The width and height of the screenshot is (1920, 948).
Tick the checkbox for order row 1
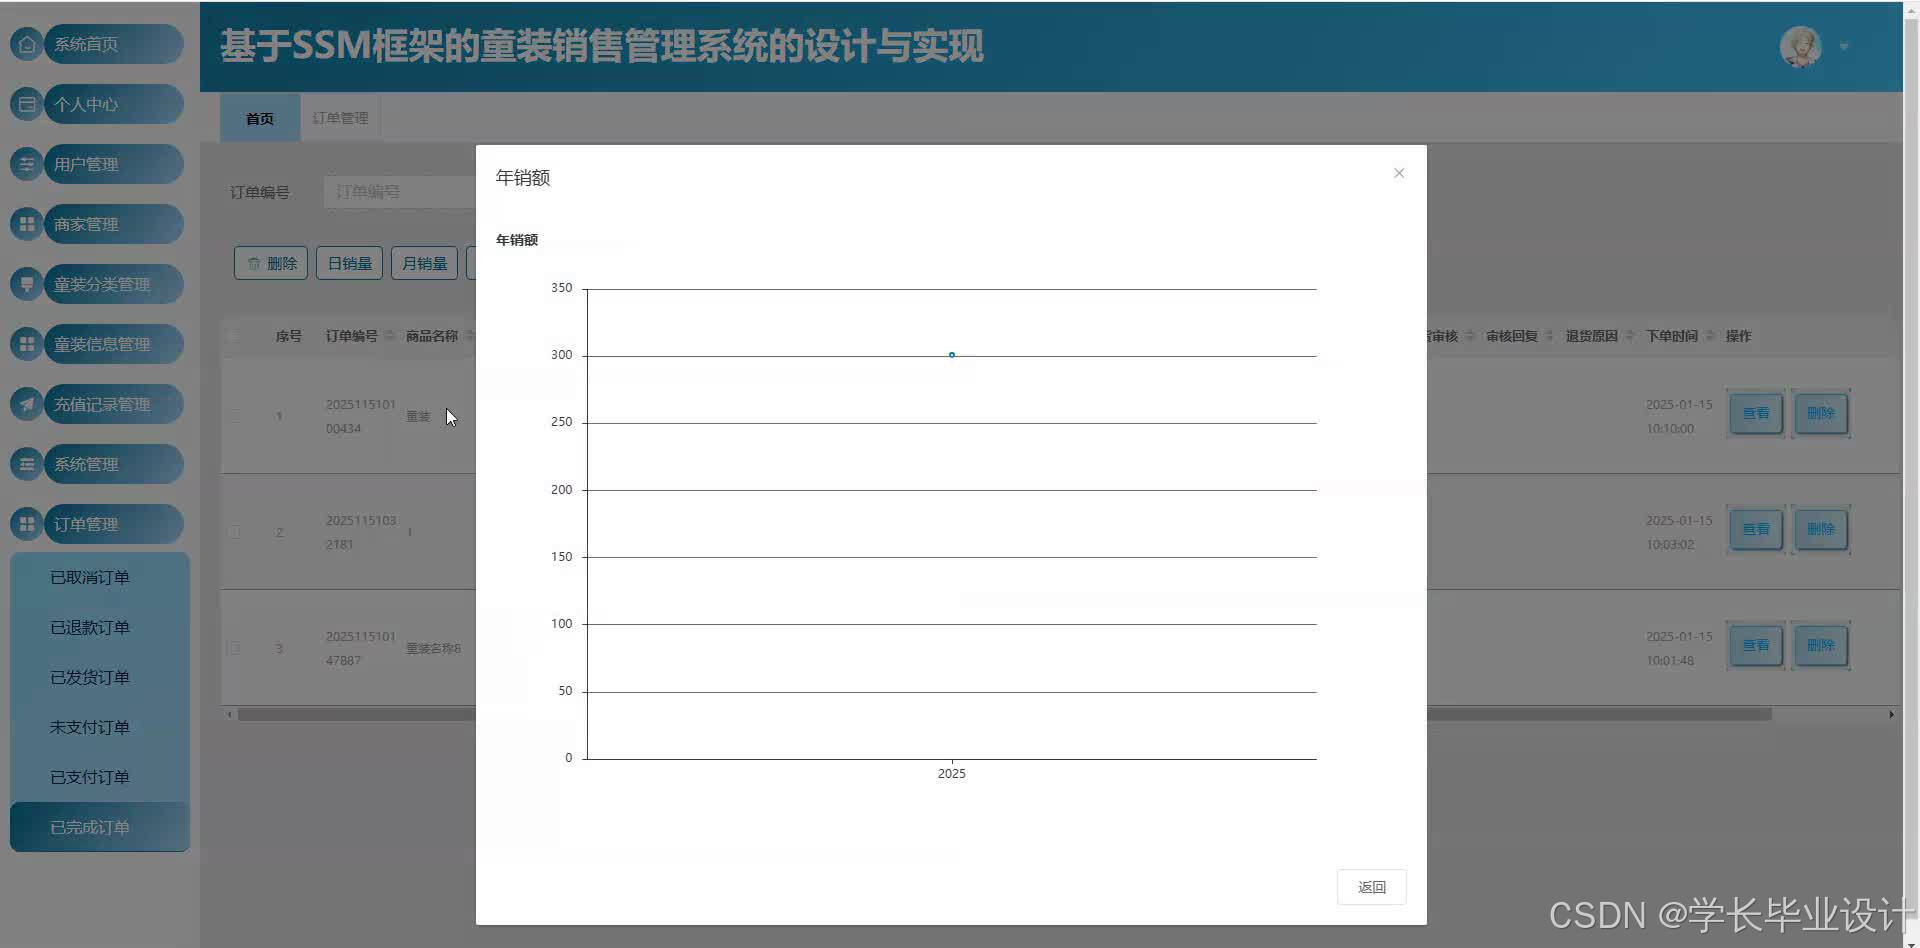(x=235, y=416)
